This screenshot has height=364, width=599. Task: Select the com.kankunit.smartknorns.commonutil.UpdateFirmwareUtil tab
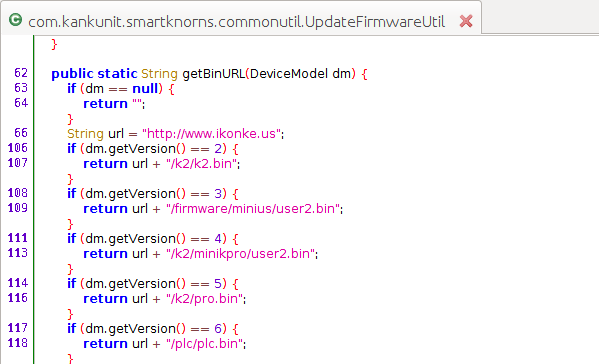241,19
